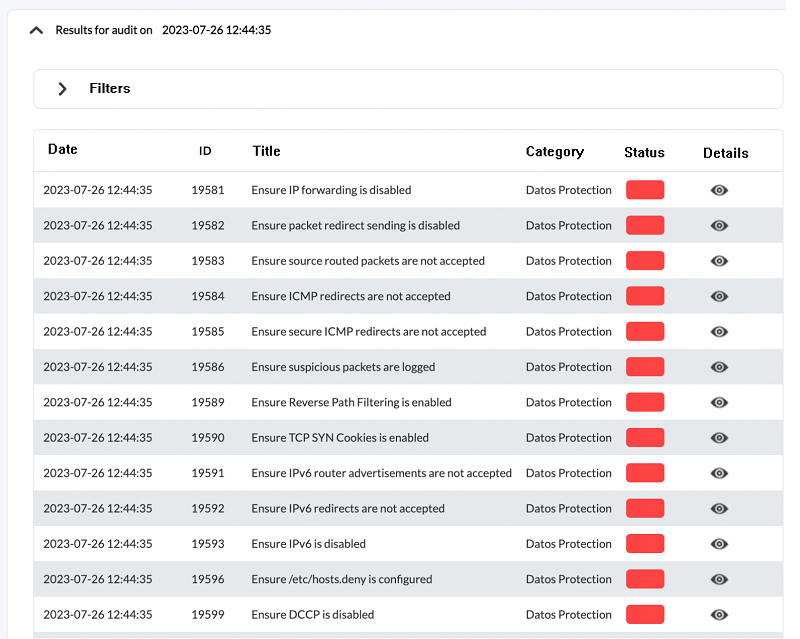Show details for DCCP is disabled row

coord(719,615)
